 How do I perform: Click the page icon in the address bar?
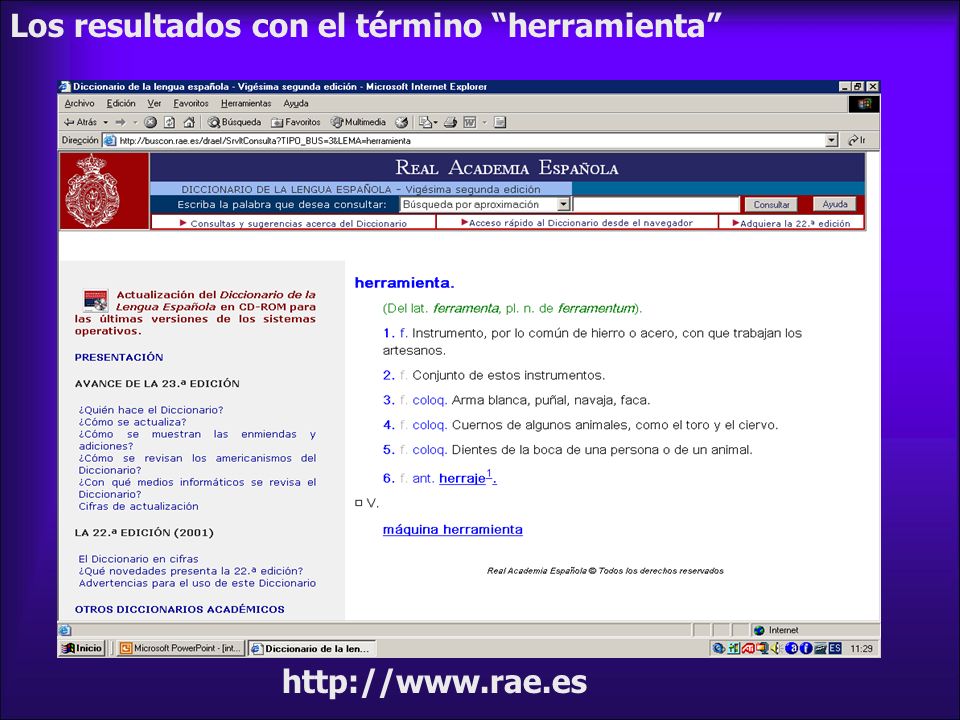(x=110, y=140)
